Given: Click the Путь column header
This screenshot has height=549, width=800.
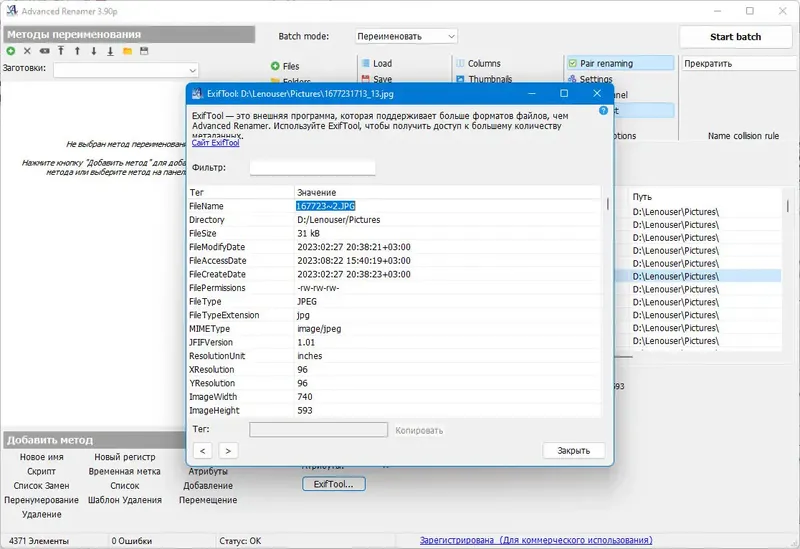Looking at the screenshot, I should pos(704,196).
